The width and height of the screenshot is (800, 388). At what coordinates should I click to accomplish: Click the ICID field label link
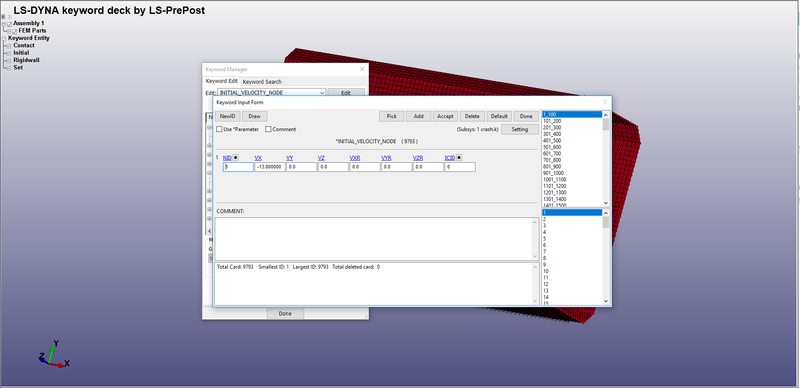(x=449, y=158)
